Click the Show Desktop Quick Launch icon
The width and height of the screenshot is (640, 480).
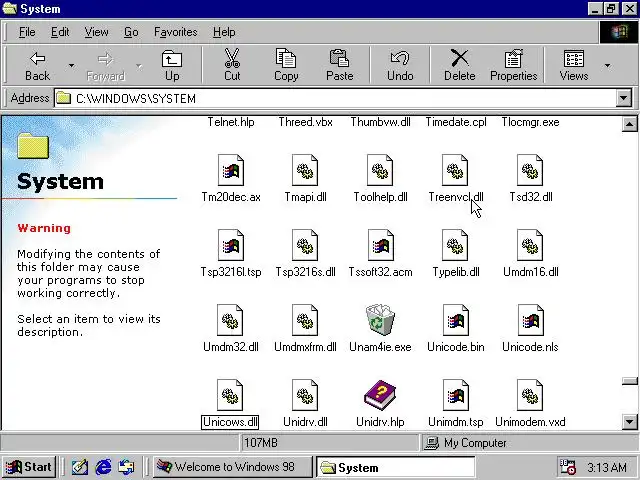(80, 467)
